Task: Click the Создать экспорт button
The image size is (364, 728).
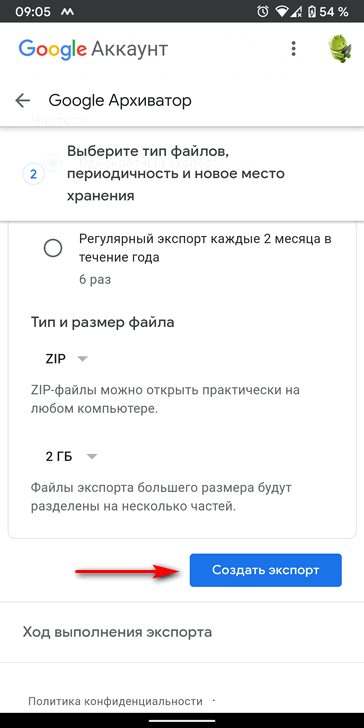Action: [266, 570]
